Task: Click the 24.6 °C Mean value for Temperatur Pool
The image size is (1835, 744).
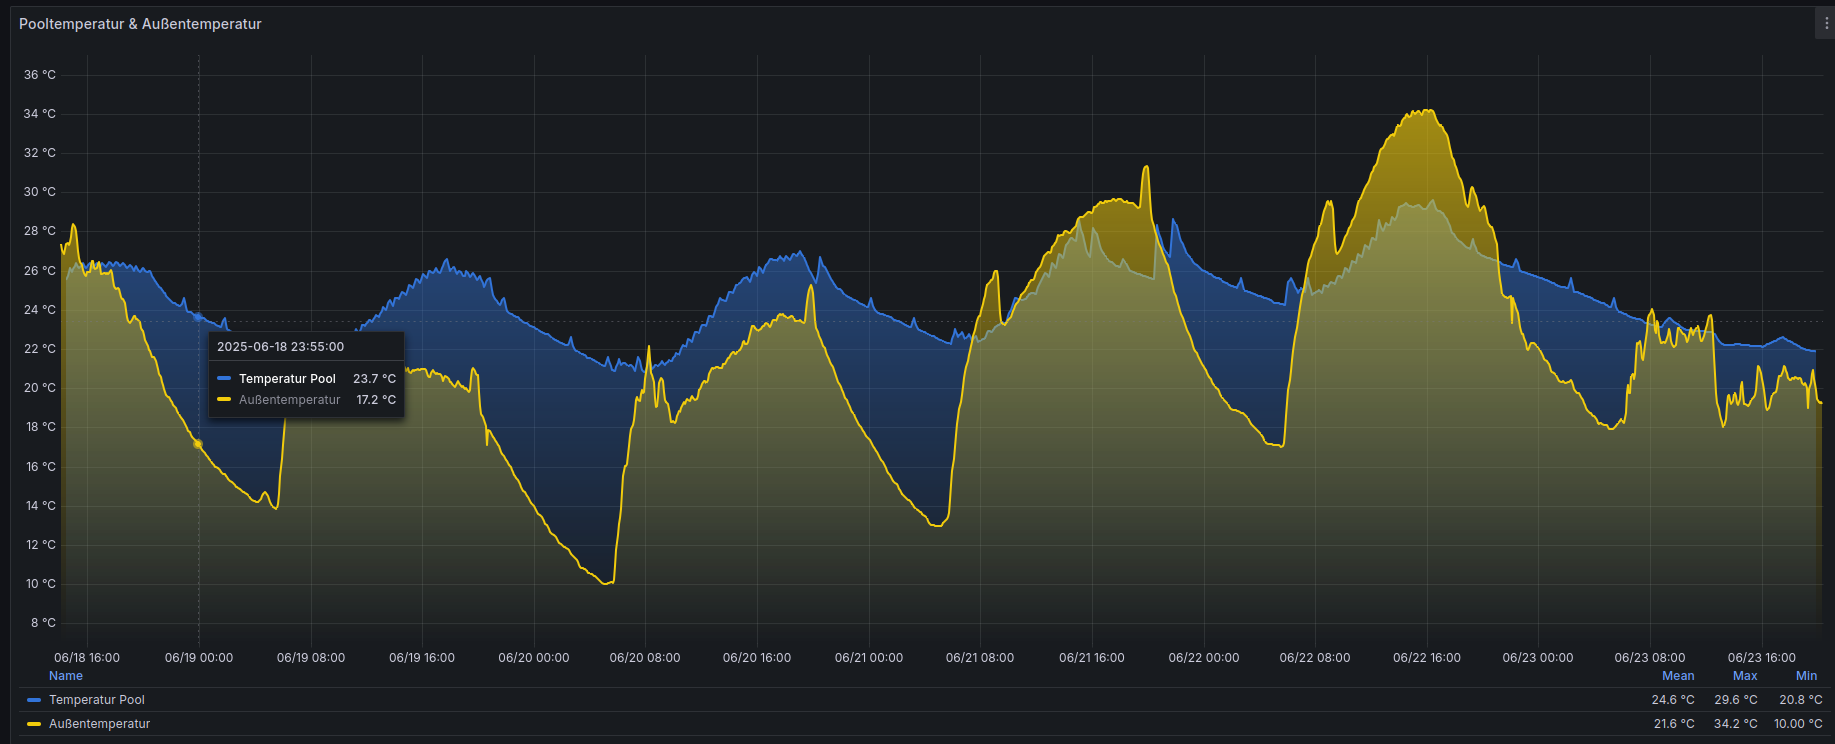Action: point(1672,700)
